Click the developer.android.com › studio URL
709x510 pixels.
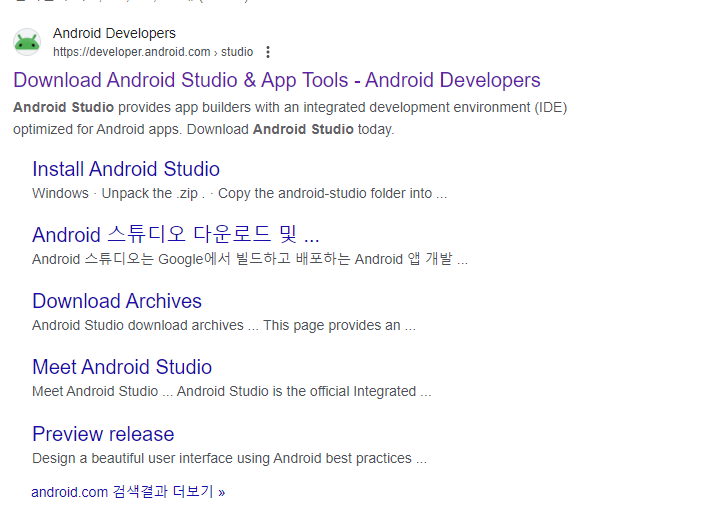(x=153, y=52)
